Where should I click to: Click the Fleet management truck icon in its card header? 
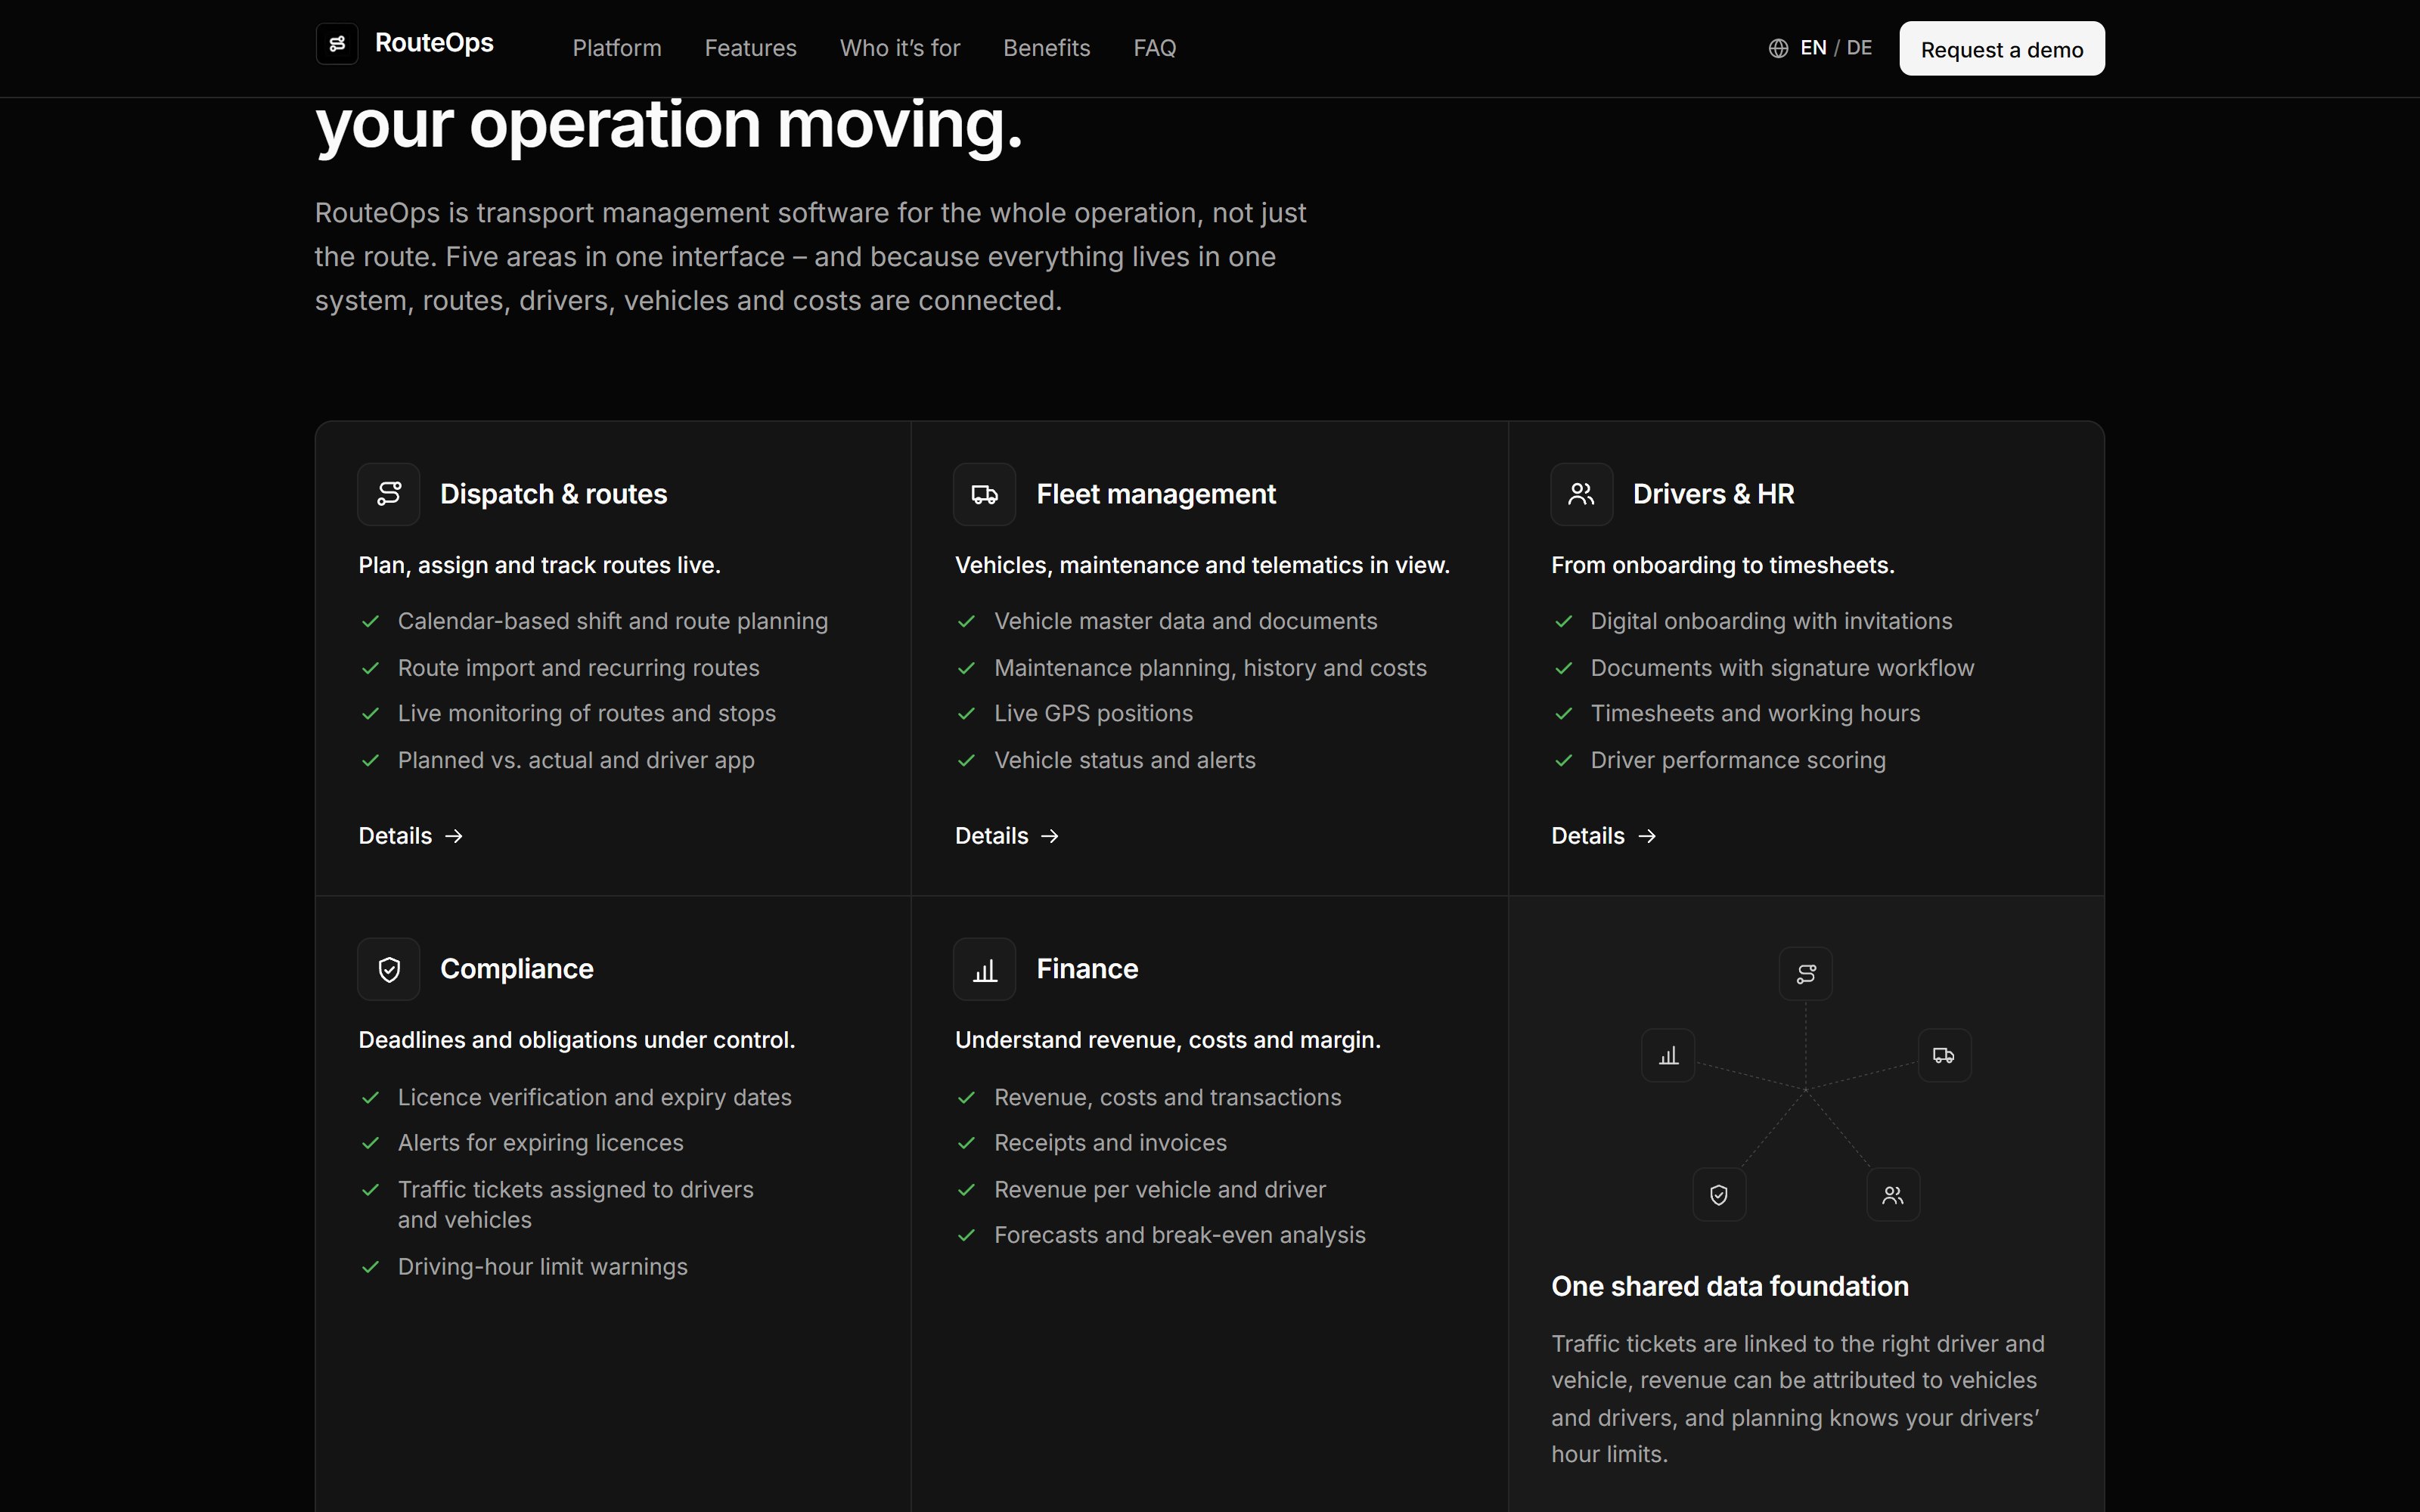(985, 494)
